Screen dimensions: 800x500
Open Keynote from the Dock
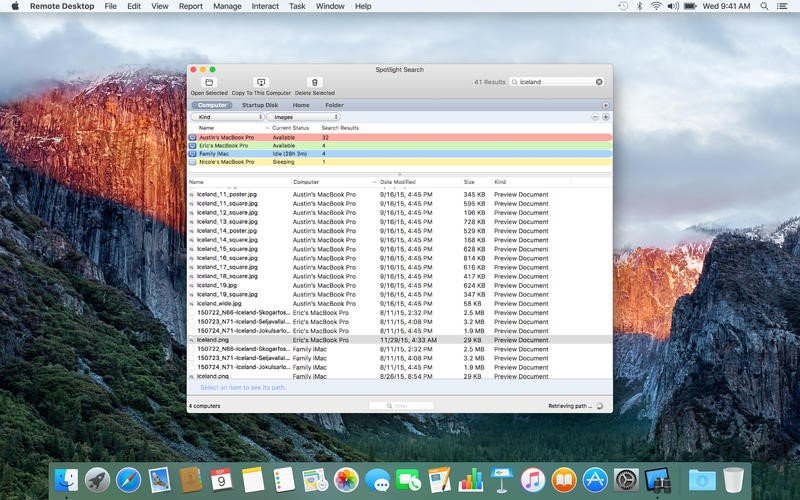point(502,480)
